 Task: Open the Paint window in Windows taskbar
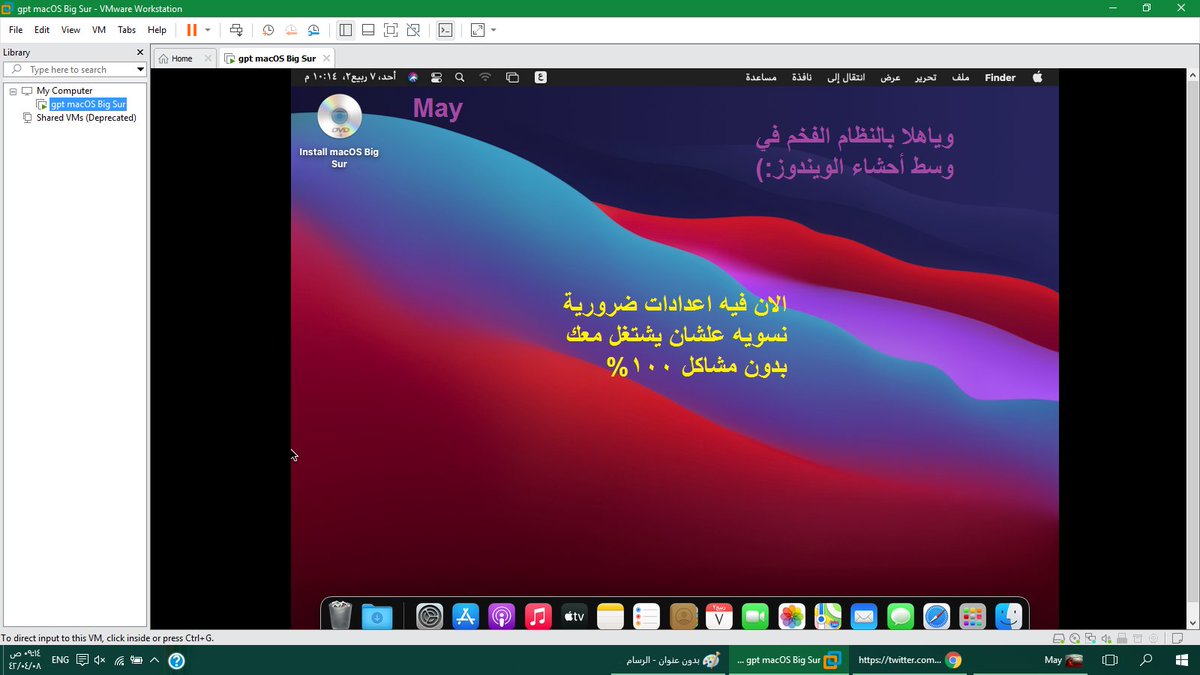(x=667, y=660)
